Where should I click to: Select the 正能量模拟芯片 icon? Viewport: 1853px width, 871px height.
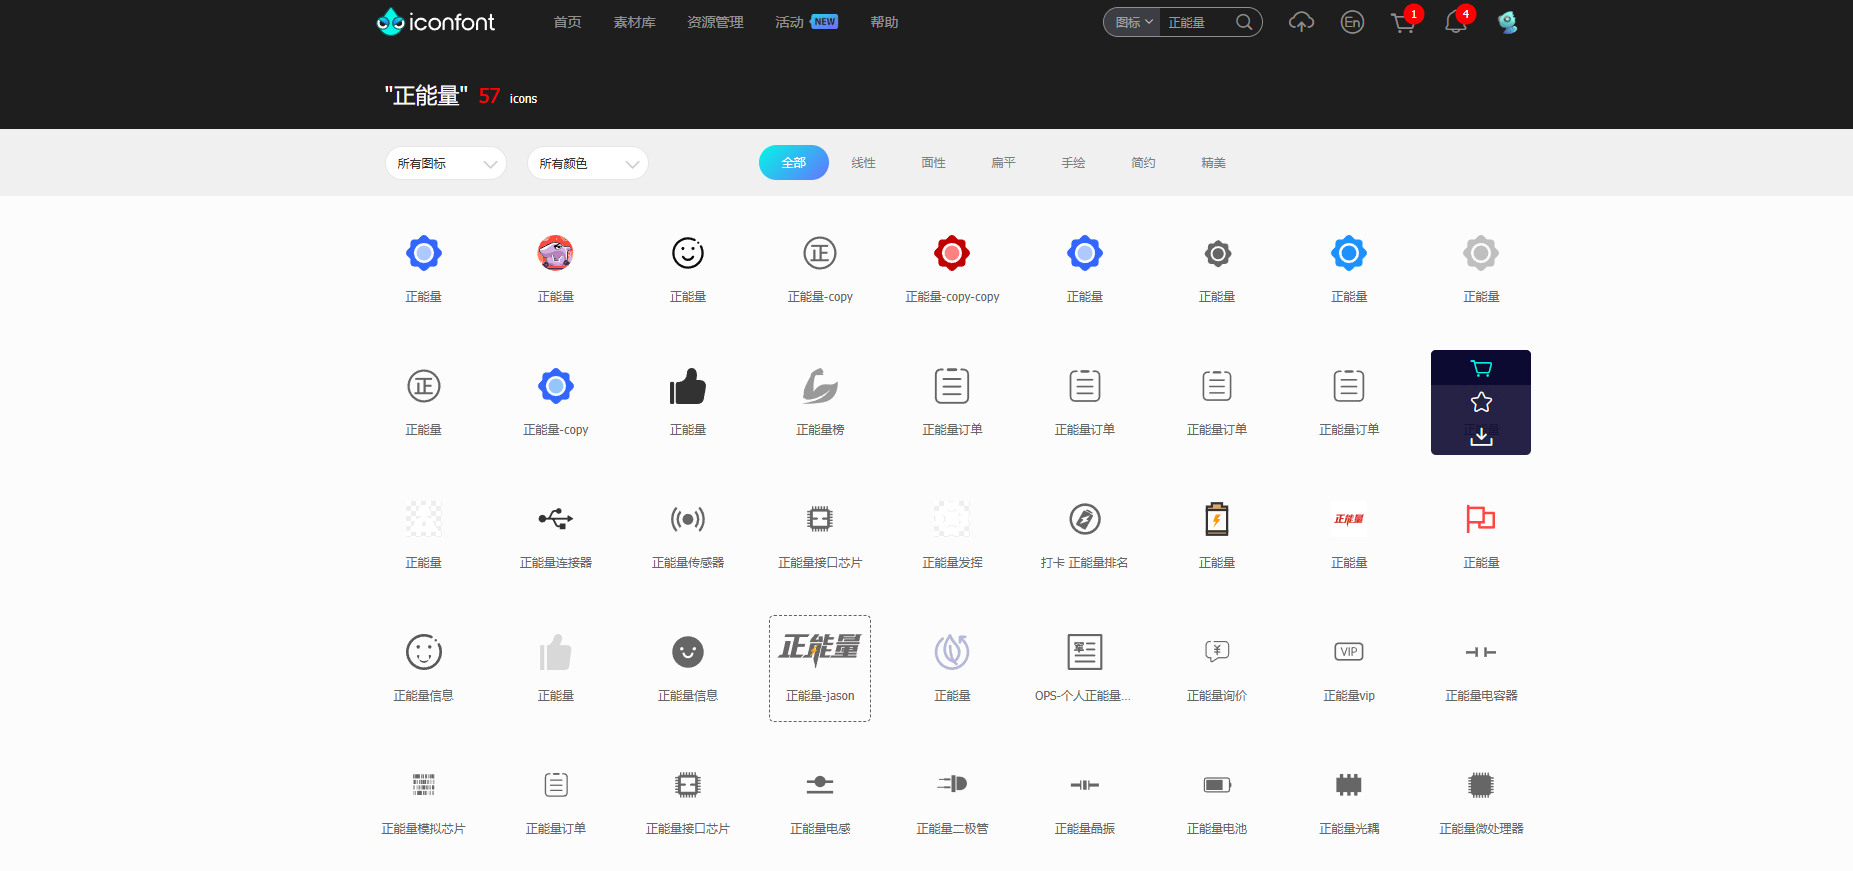(424, 785)
